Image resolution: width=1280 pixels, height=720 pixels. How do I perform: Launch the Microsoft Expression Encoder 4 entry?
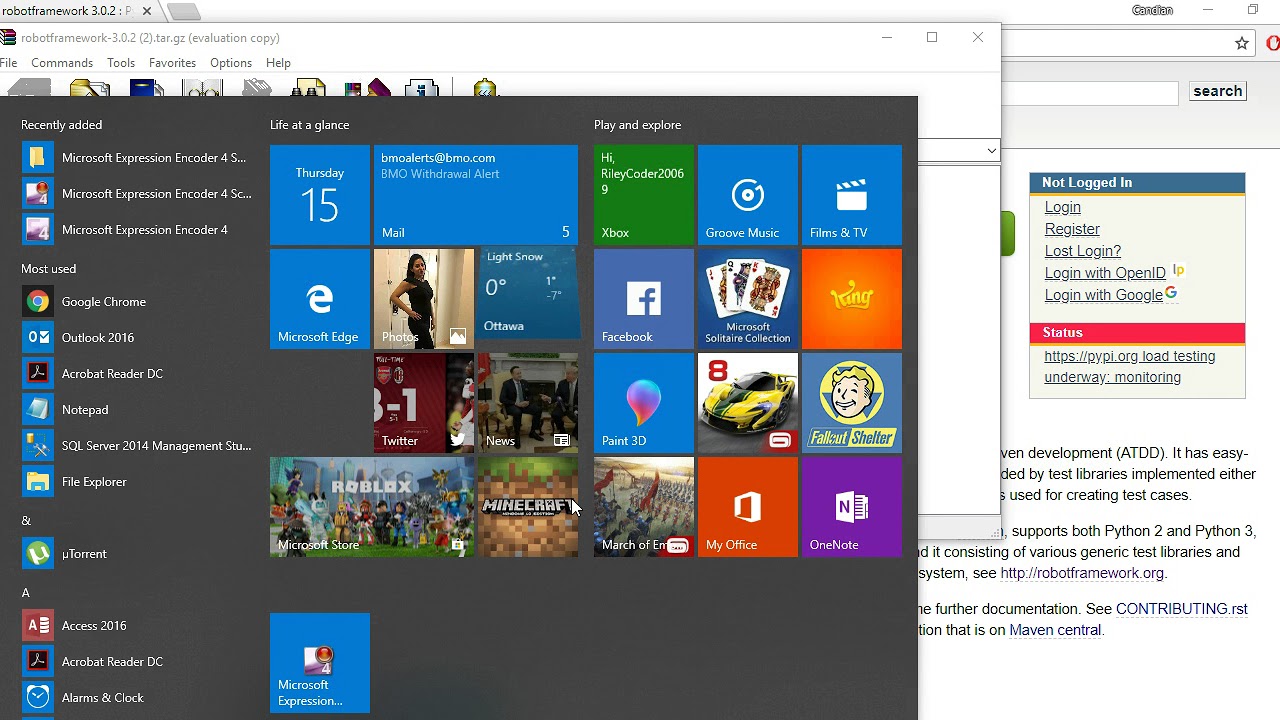(138, 230)
